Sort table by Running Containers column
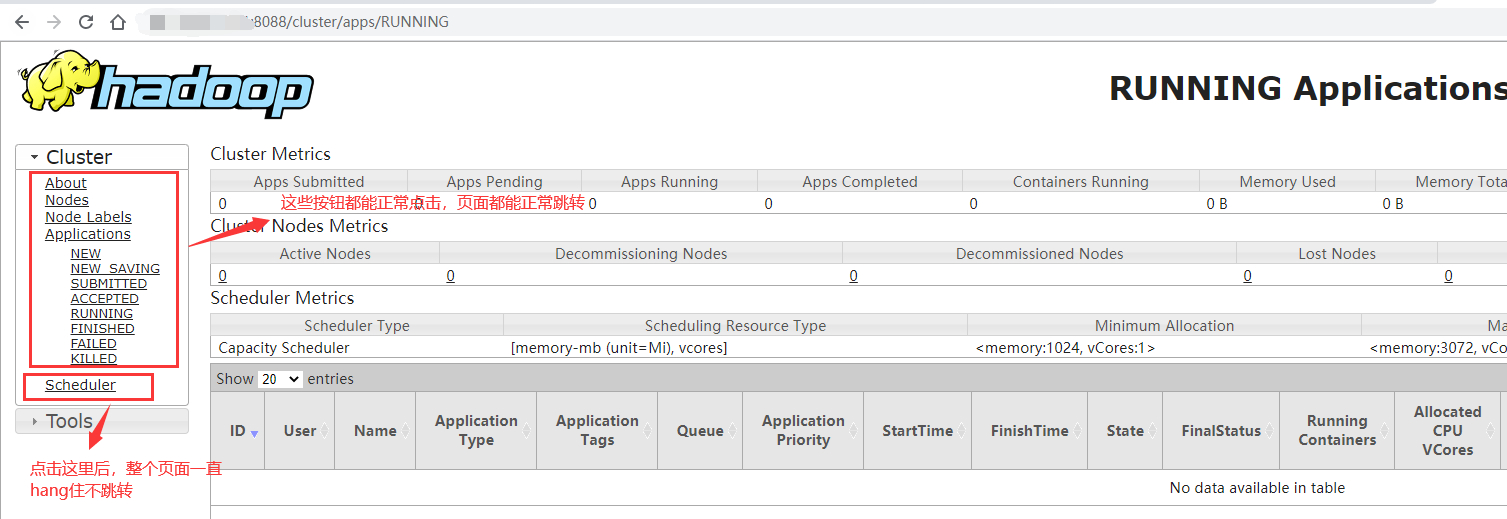The width and height of the screenshot is (1507, 519). tap(1337, 431)
